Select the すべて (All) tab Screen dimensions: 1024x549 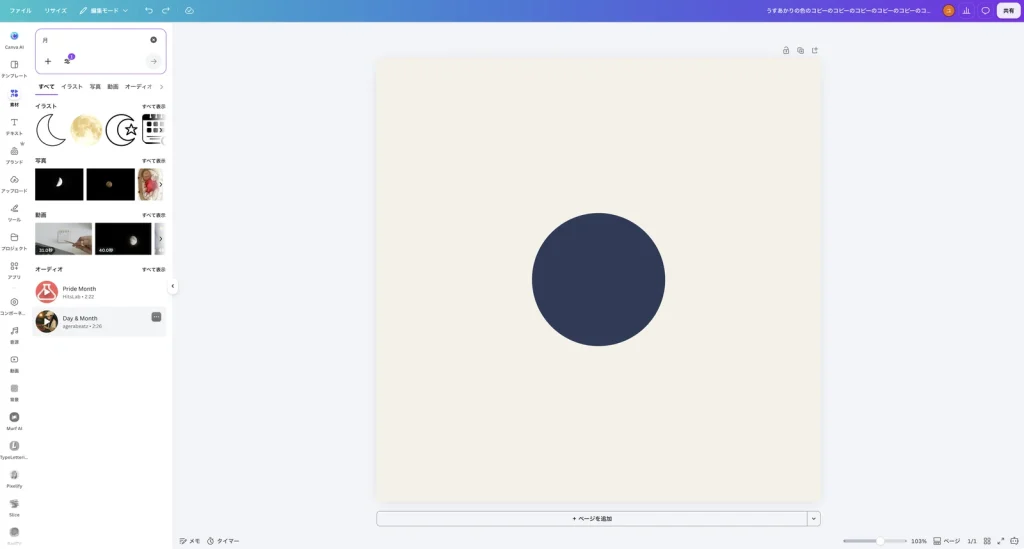point(46,87)
